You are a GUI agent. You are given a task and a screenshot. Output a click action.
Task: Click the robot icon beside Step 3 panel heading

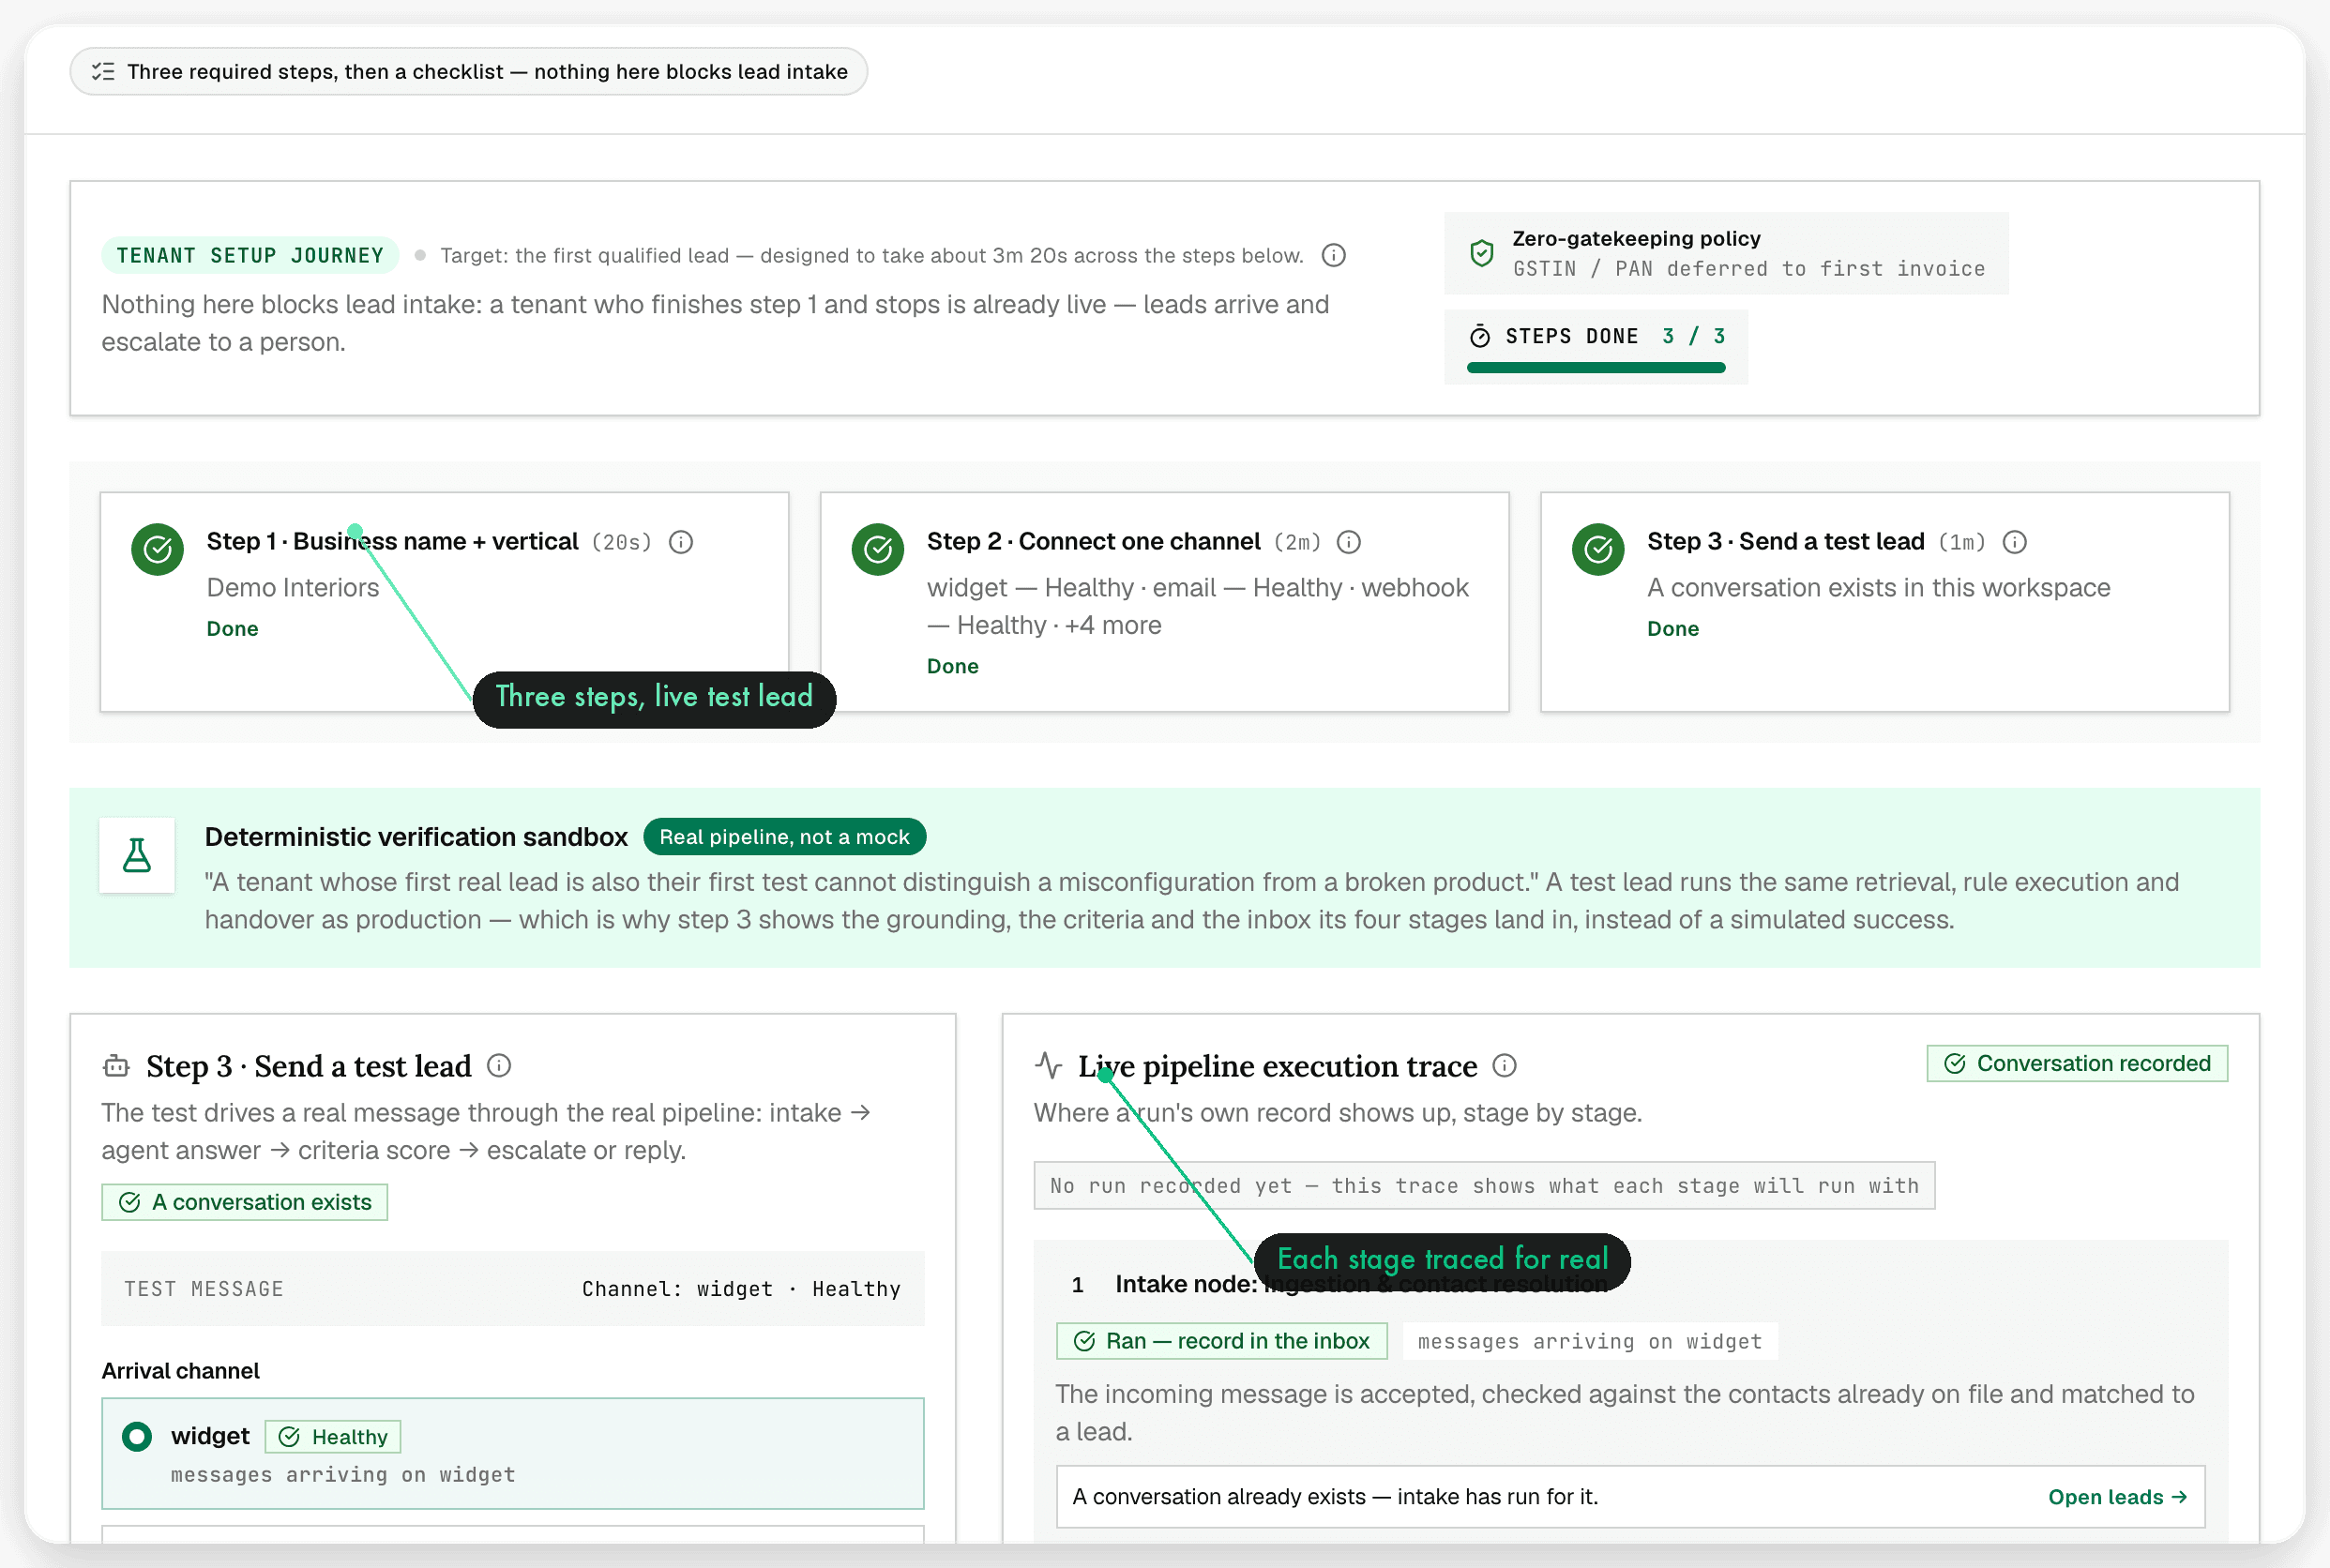[x=116, y=1067]
